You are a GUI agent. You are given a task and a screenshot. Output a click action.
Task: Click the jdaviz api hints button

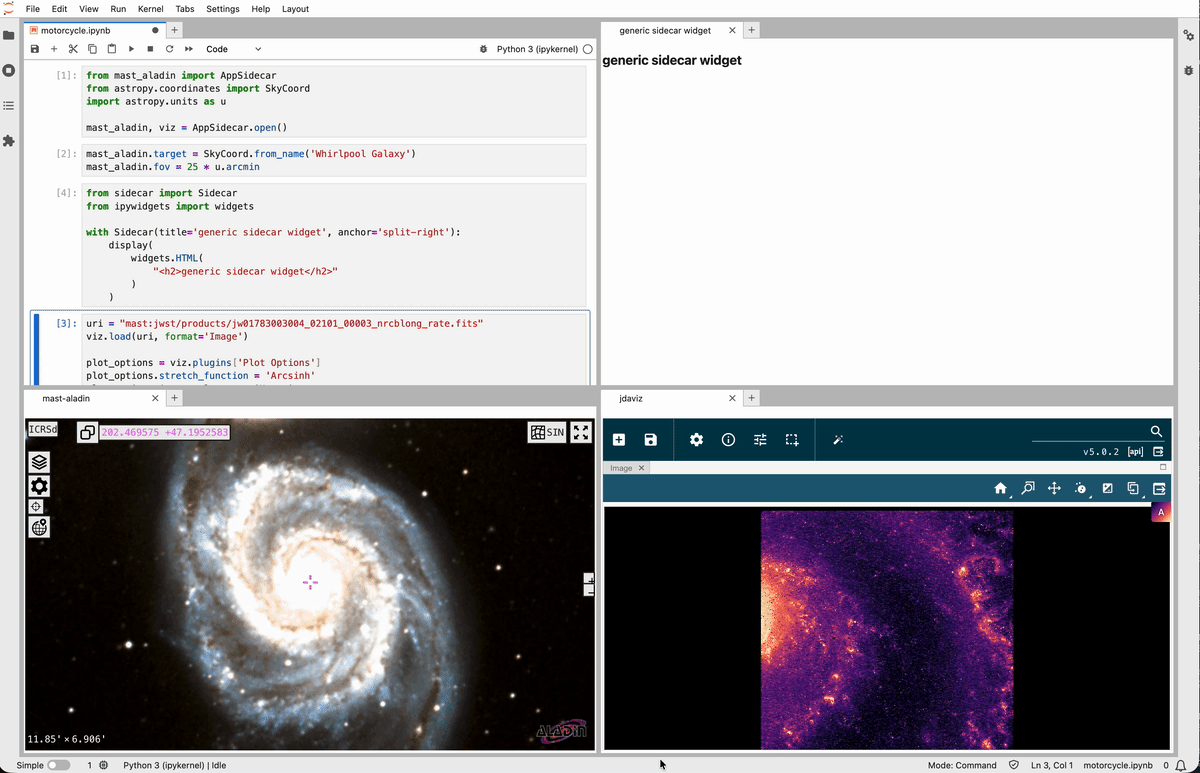pos(1135,452)
